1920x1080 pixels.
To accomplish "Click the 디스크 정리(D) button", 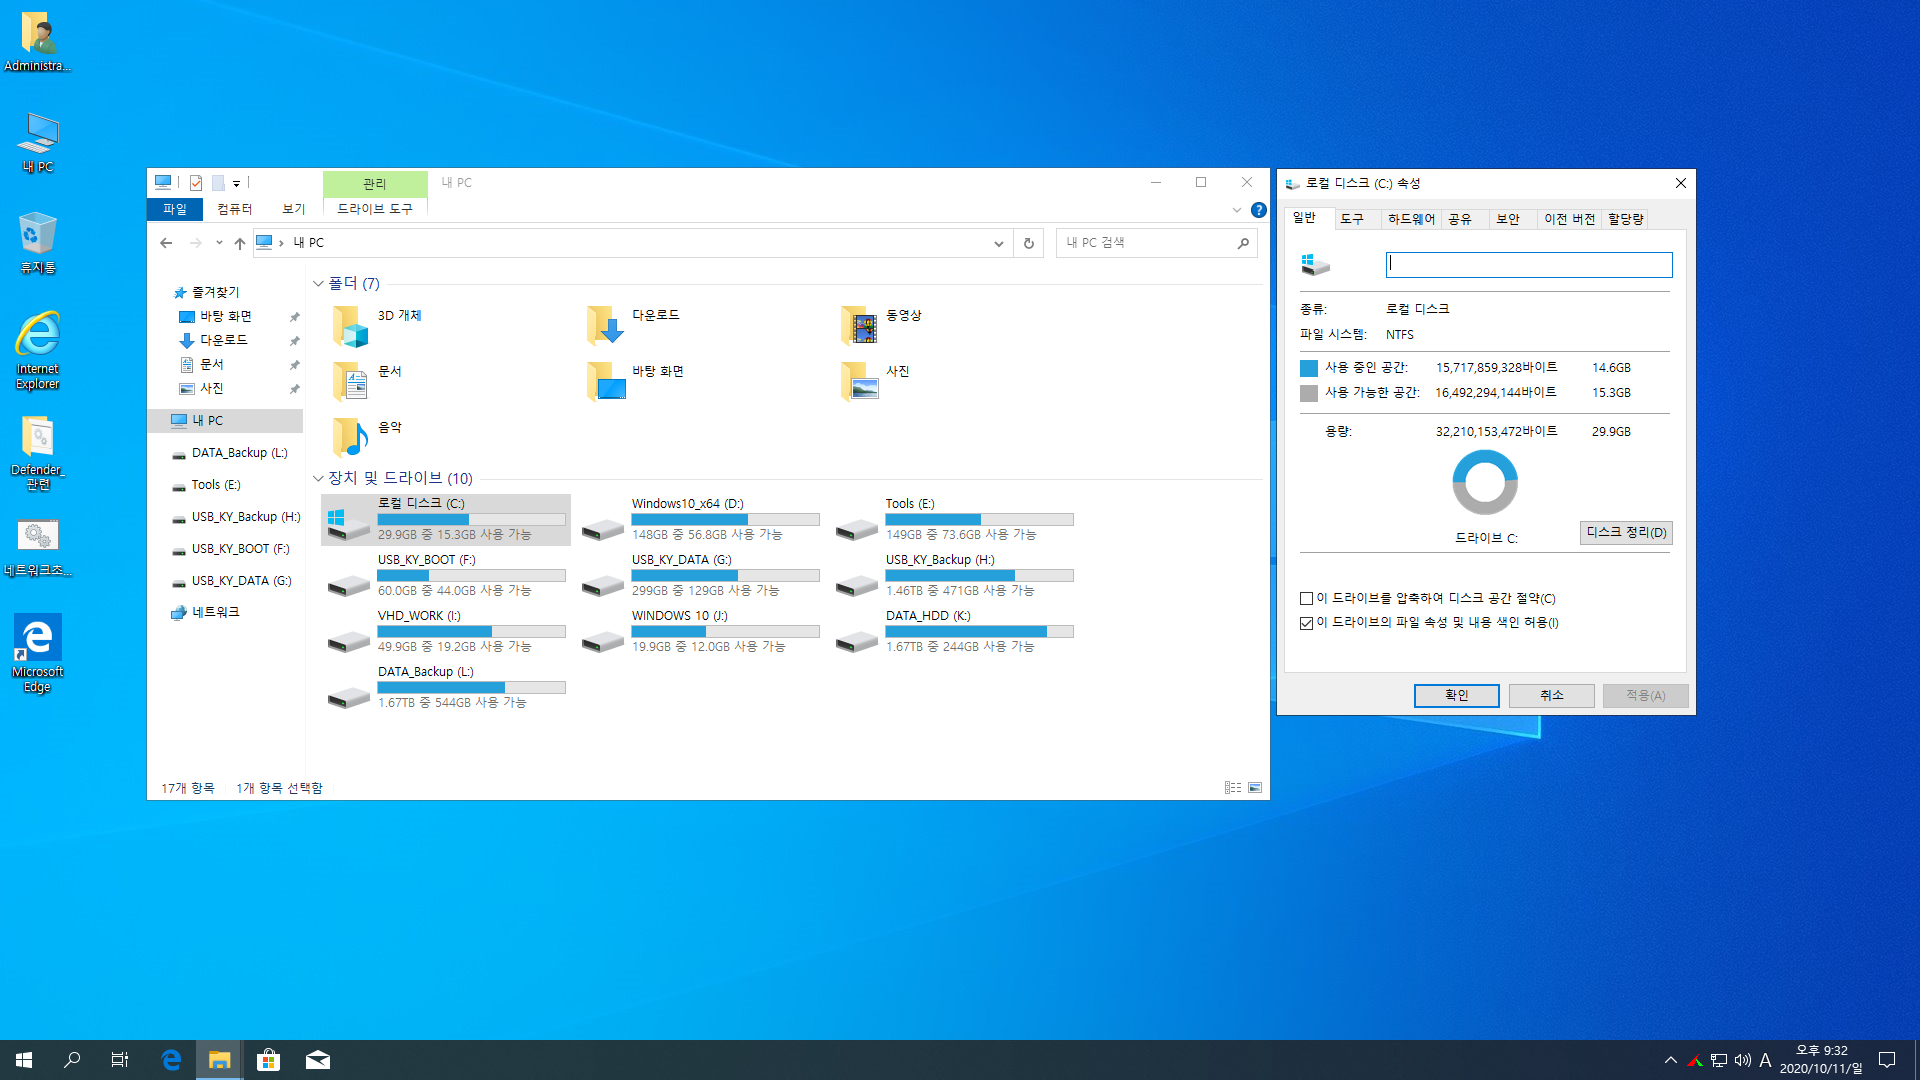I will [x=1626, y=532].
